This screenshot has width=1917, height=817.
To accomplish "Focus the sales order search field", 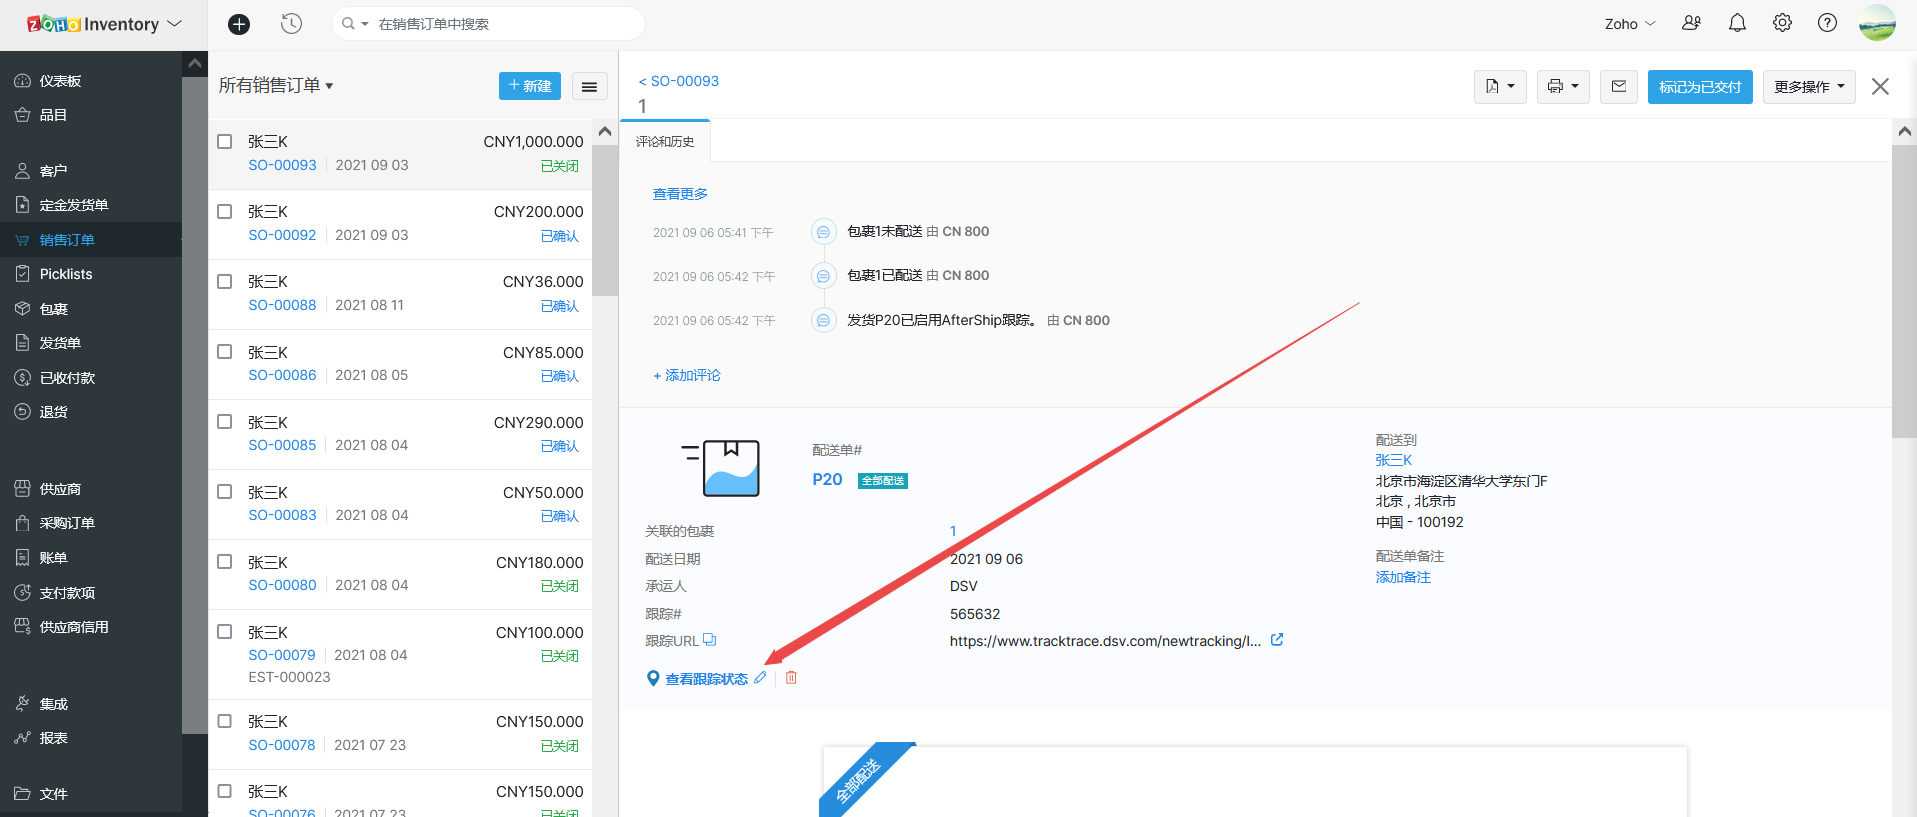I will pos(500,24).
